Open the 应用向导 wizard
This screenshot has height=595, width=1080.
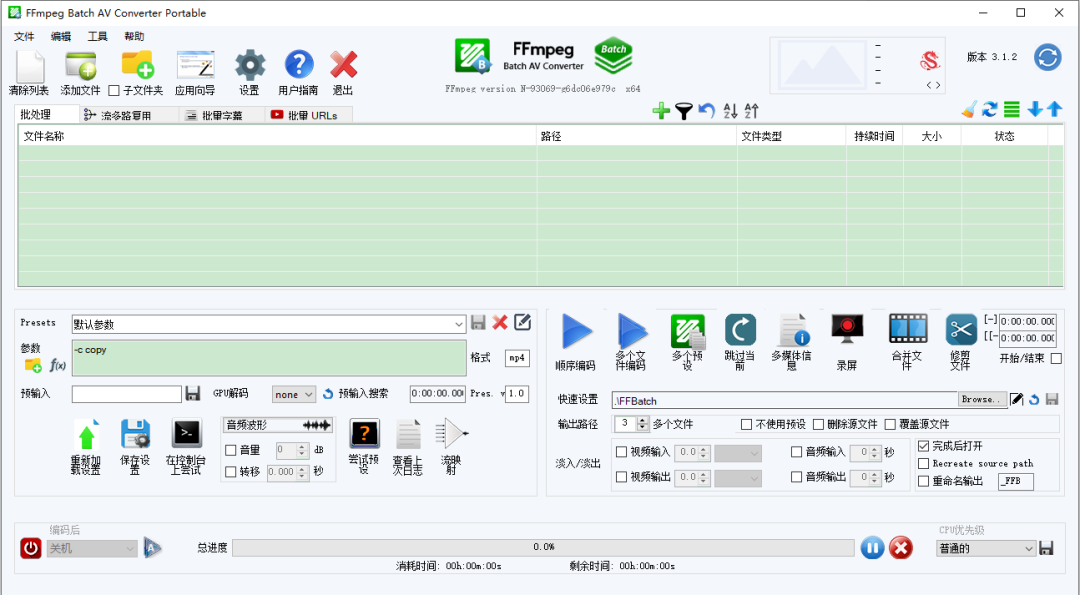pyautogui.click(x=196, y=66)
